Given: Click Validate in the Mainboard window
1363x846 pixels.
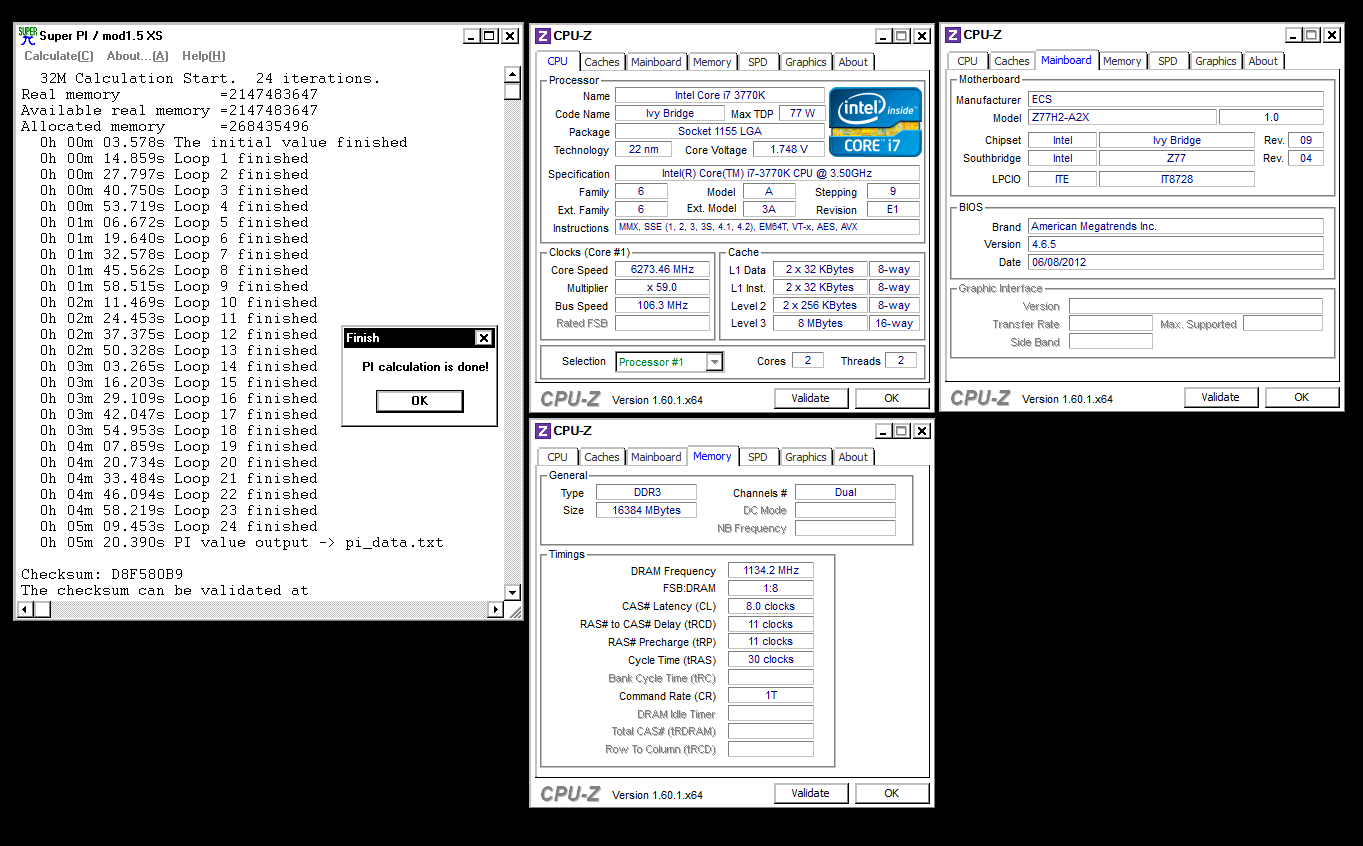Looking at the screenshot, I should pos(1220,397).
